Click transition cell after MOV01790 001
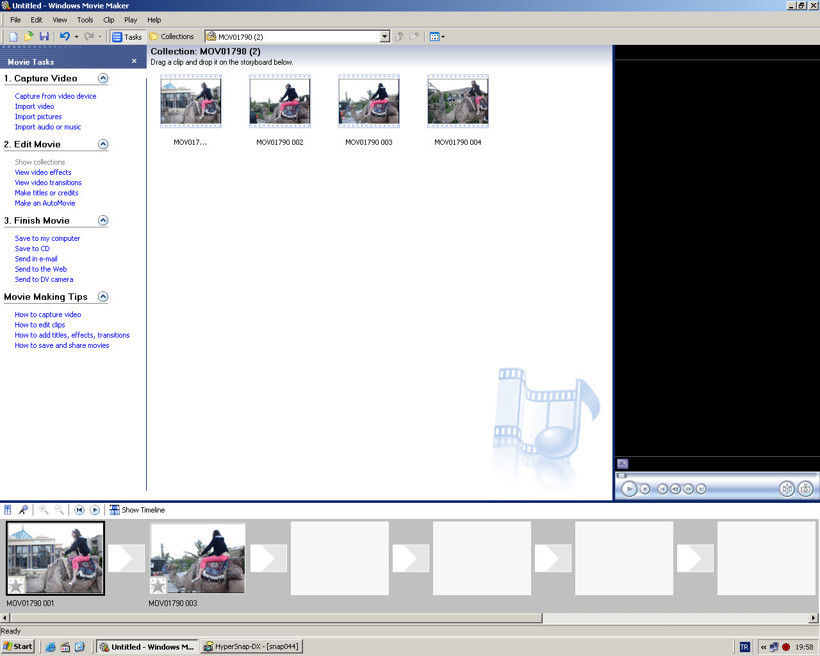This screenshot has height=656, width=820. coord(127,558)
